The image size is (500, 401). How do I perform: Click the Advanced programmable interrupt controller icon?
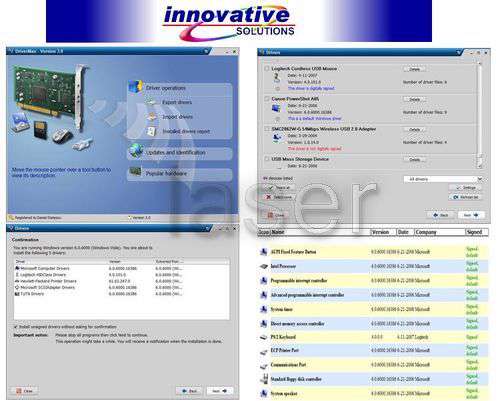coord(263,295)
